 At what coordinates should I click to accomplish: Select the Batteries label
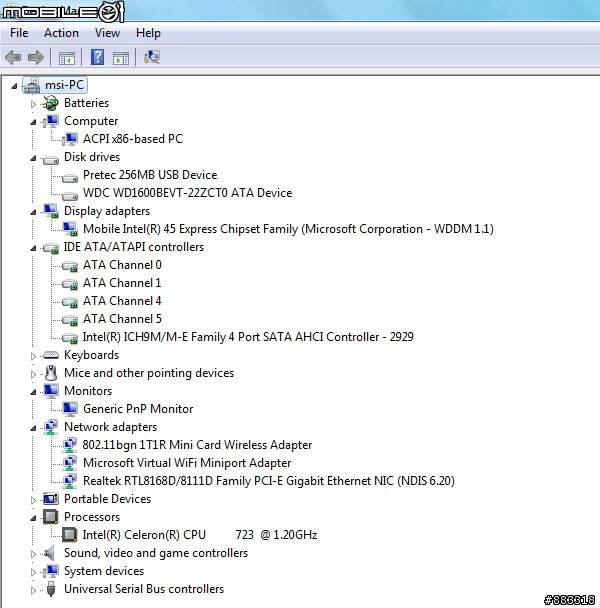pyautogui.click(x=86, y=103)
